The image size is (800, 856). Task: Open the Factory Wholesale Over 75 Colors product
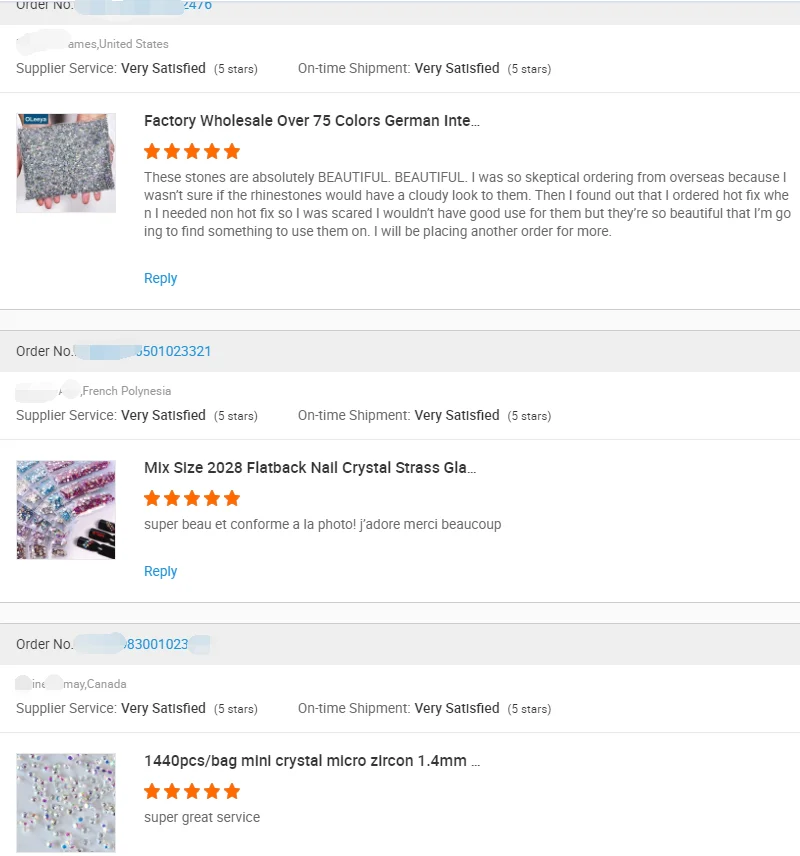pyautogui.click(x=313, y=120)
